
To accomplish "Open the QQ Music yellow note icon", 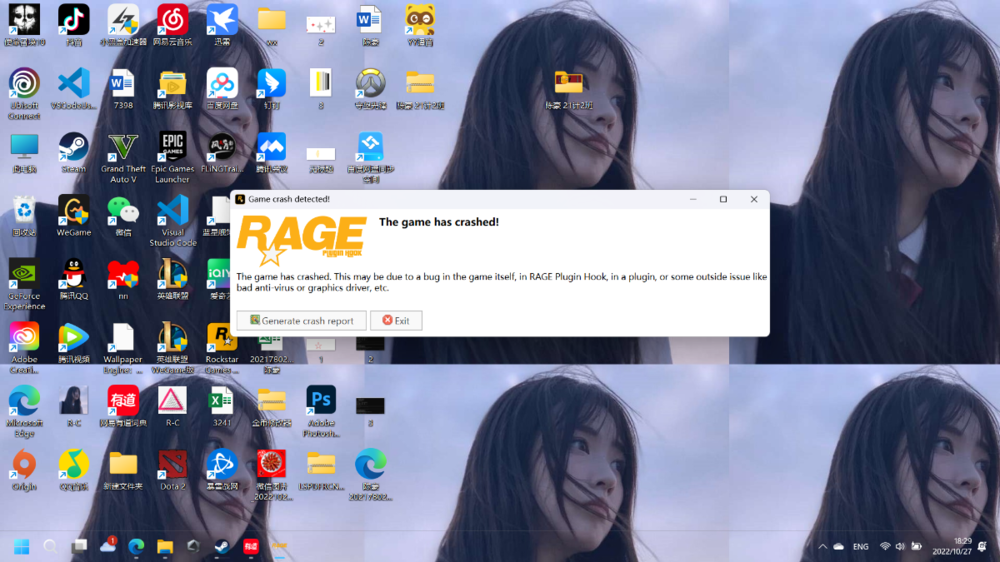I will tap(73, 470).
